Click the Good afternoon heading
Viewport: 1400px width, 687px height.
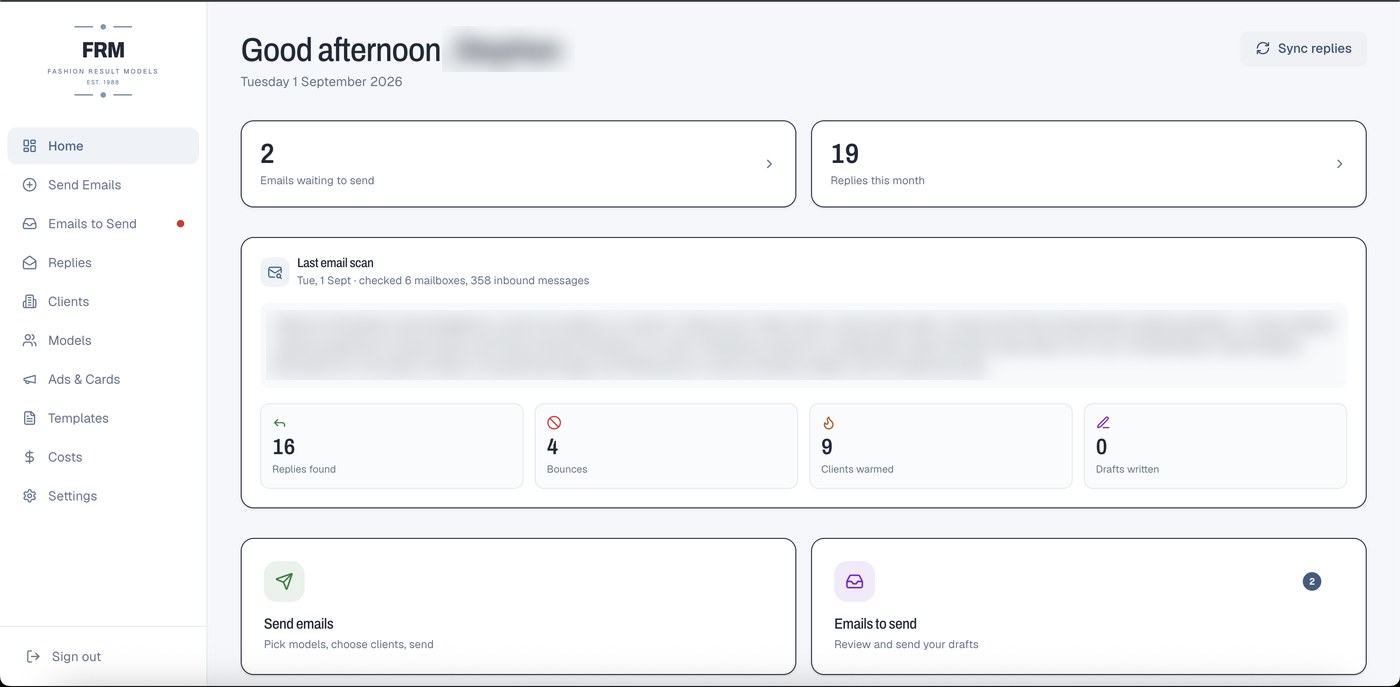pos(341,50)
